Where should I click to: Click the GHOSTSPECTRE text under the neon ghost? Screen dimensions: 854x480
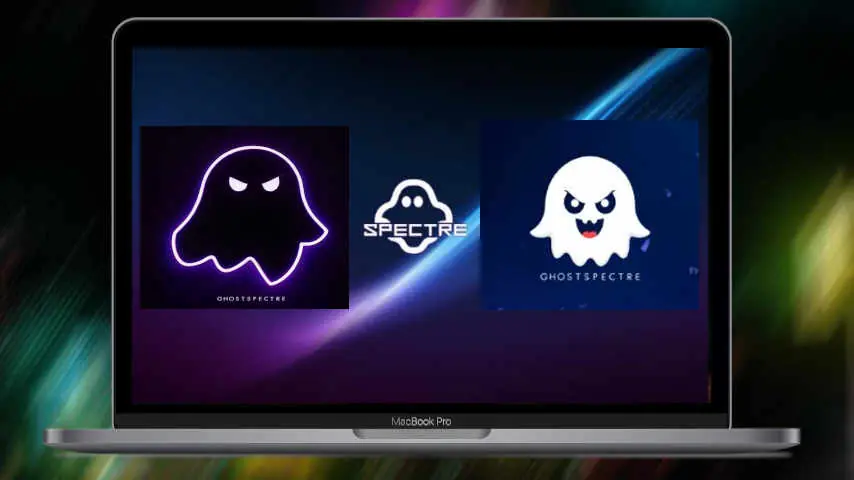click(251, 299)
